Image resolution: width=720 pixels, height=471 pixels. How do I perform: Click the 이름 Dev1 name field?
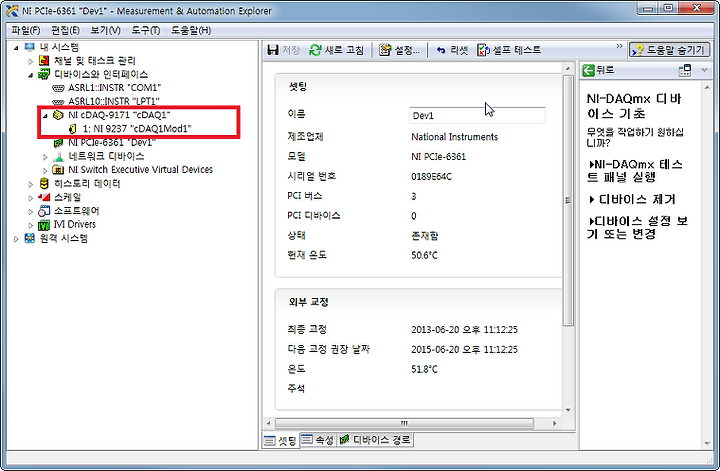click(477, 116)
